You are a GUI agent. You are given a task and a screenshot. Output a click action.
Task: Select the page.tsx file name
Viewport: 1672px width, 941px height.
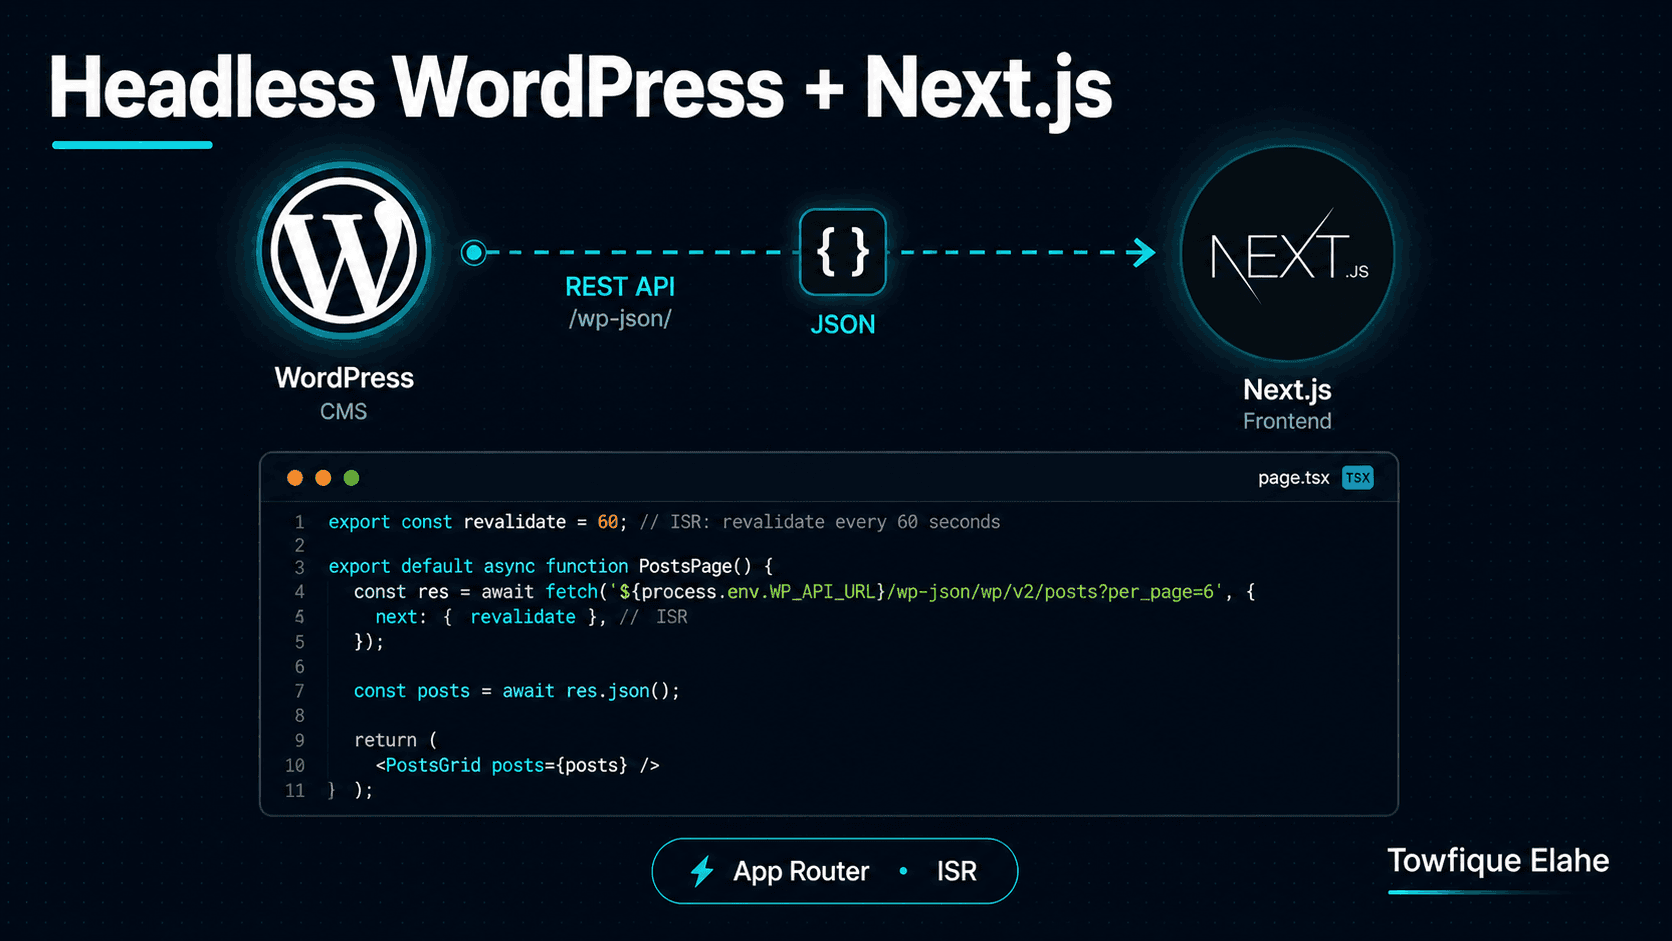[x=1293, y=478]
